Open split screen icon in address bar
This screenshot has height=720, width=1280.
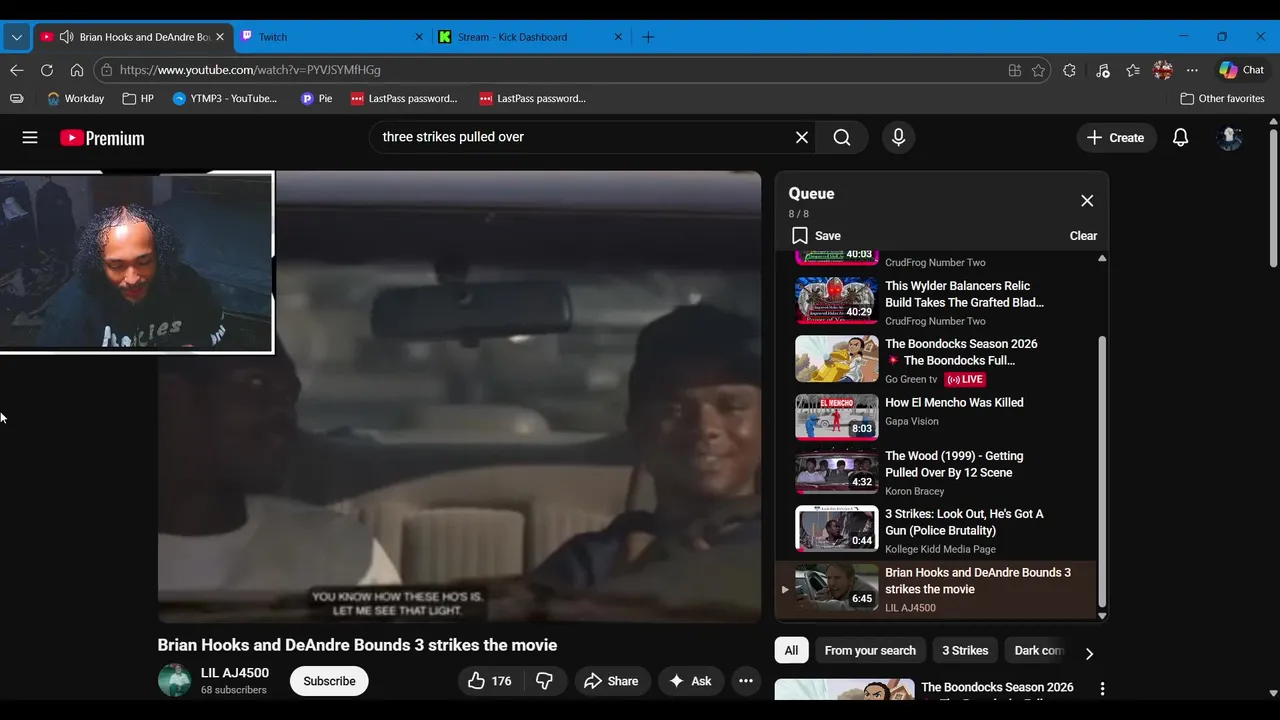[1014, 70]
